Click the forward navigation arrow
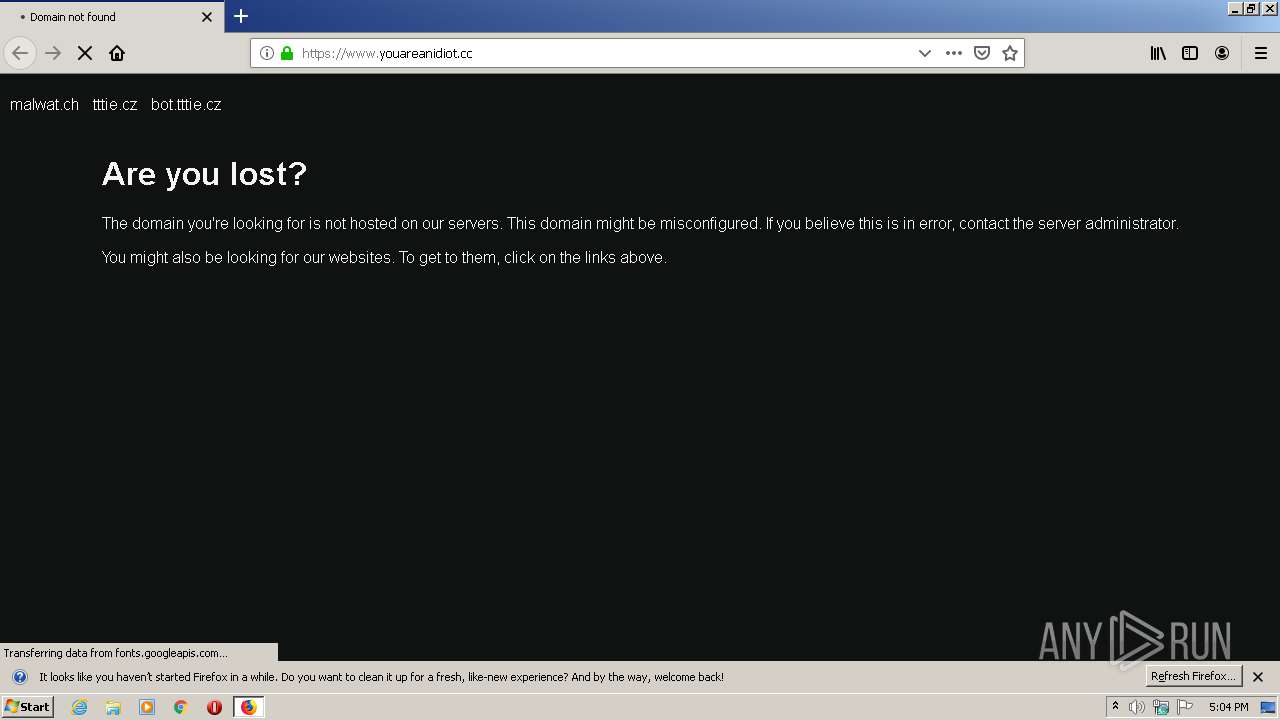Screen dimensions: 1280x720 pyautogui.click(x=53, y=53)
